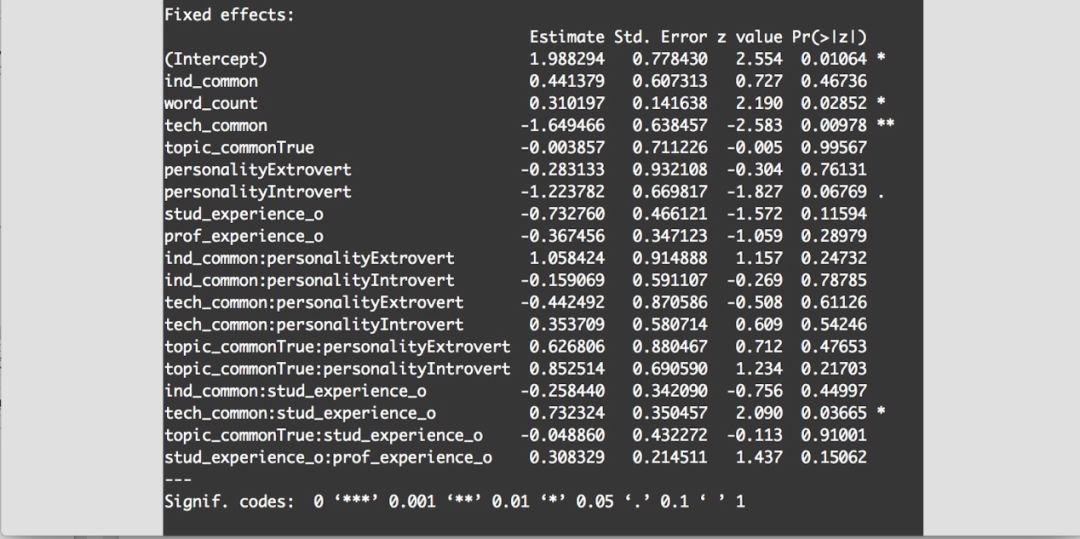Click the z value 2.190 for word_count
Image resolution: width=1080 pixels, height=539 pixels.
point(756,103)
